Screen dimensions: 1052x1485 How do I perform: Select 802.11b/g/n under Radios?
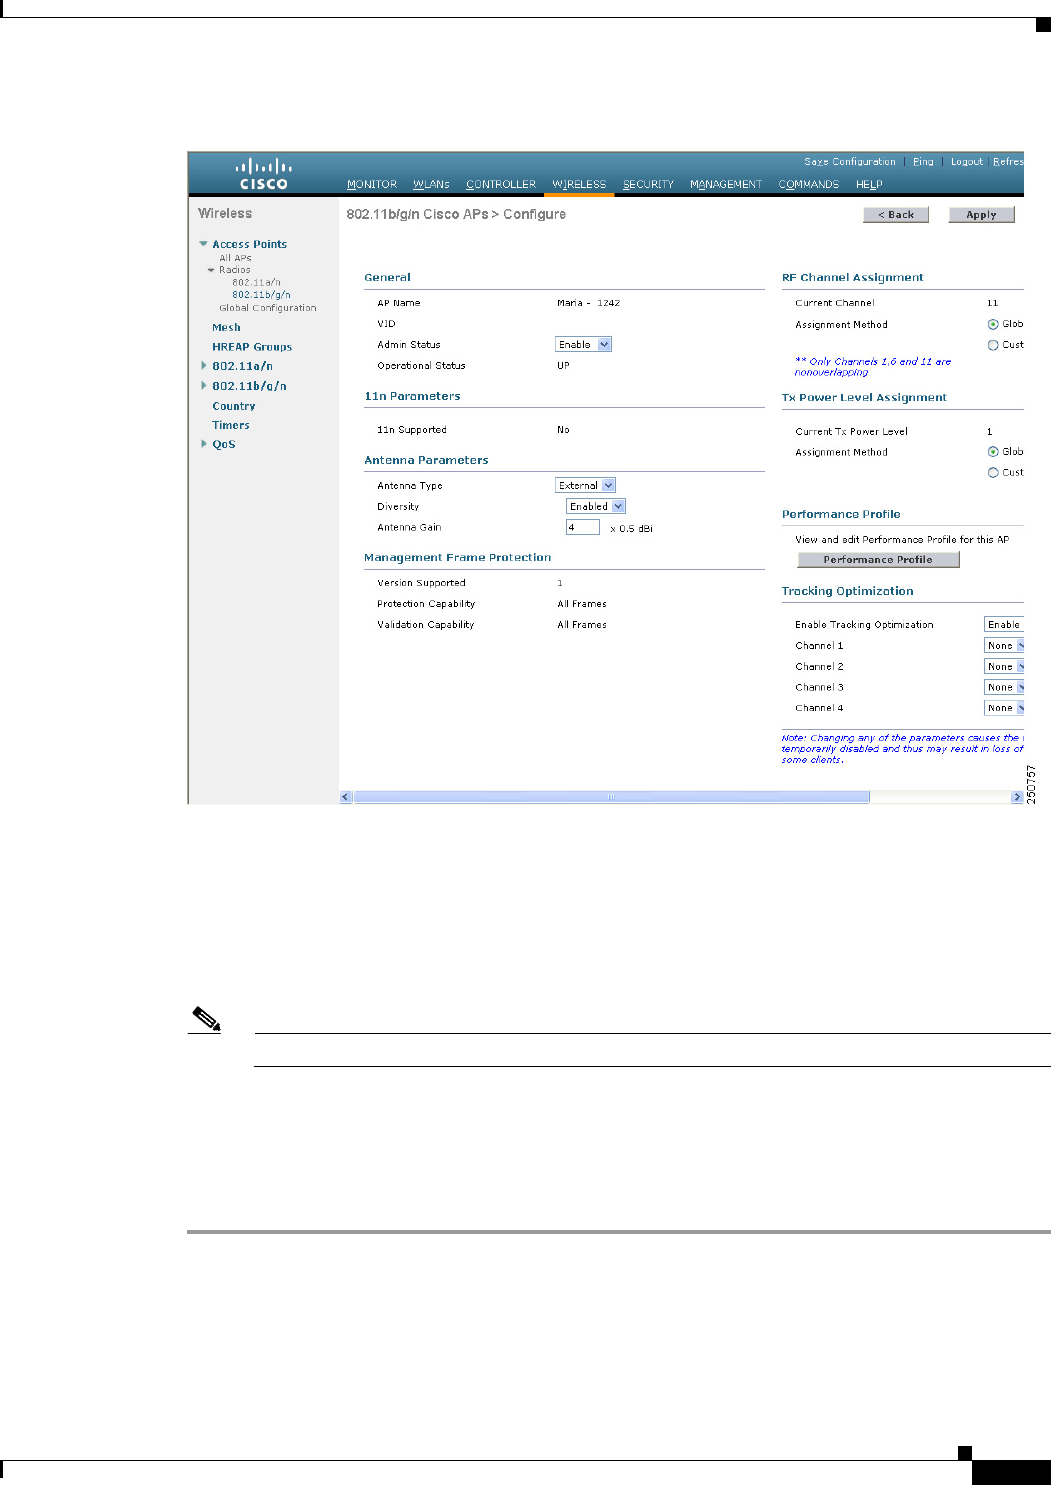(x=261, y=295)
